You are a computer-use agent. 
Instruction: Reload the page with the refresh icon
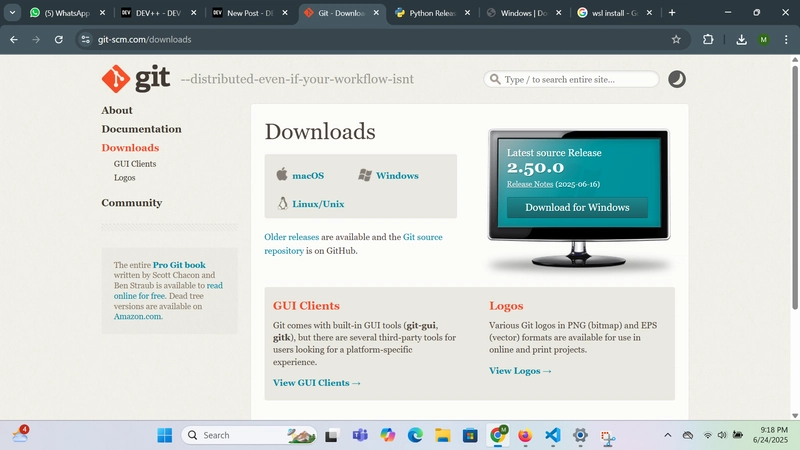[x=59, y=39]
